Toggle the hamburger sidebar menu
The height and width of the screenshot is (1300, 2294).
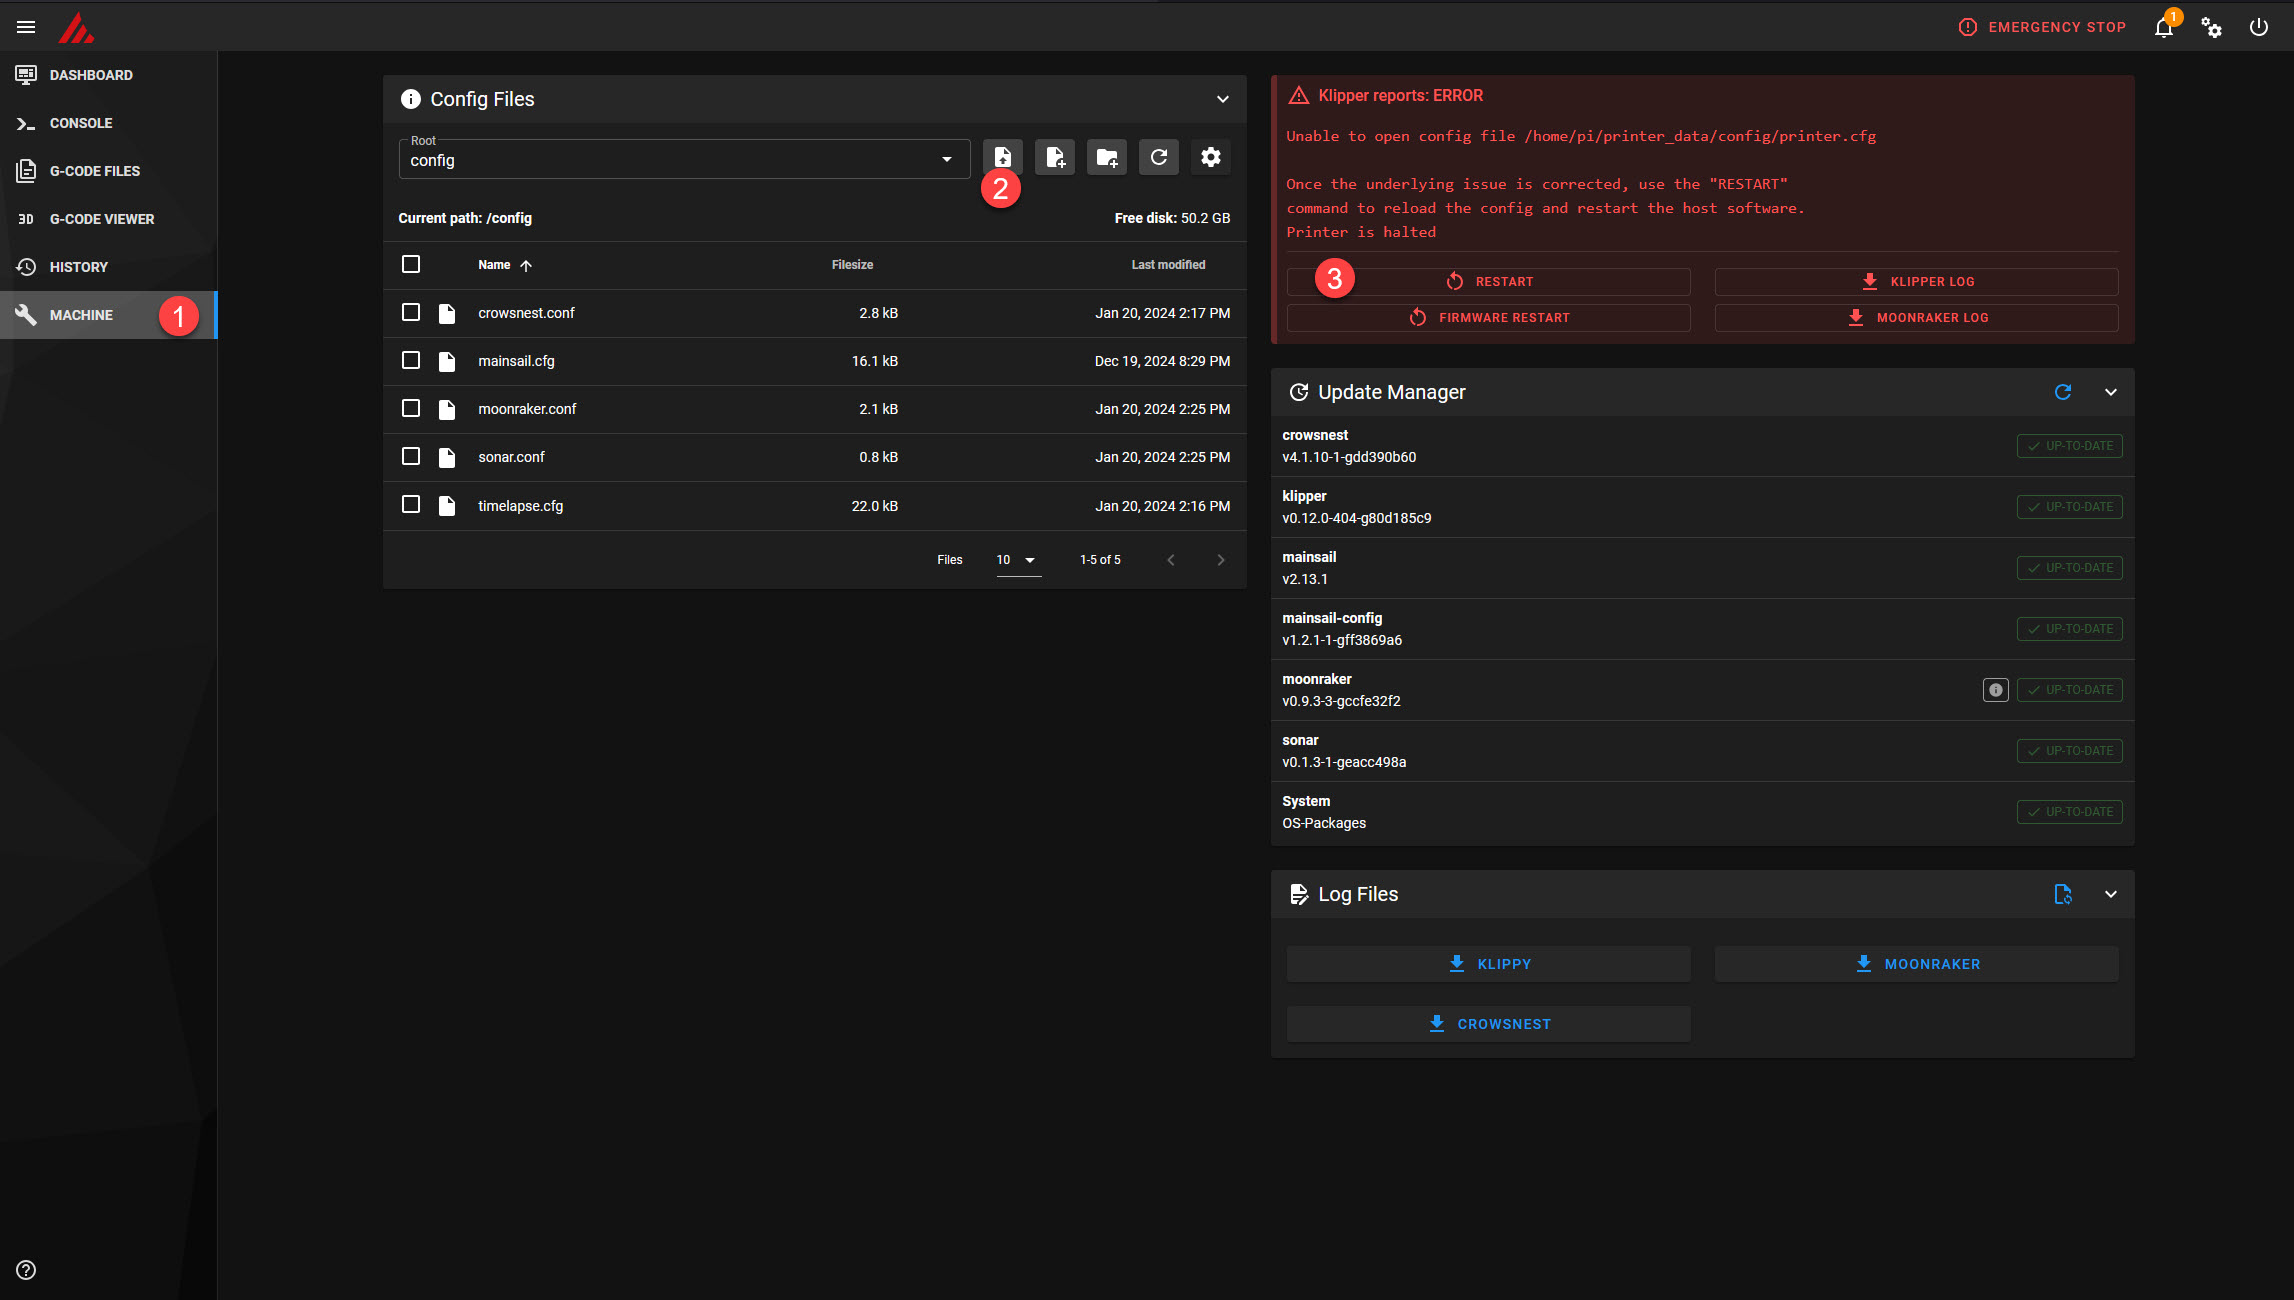pyautogui.click(x=26, y=27)
